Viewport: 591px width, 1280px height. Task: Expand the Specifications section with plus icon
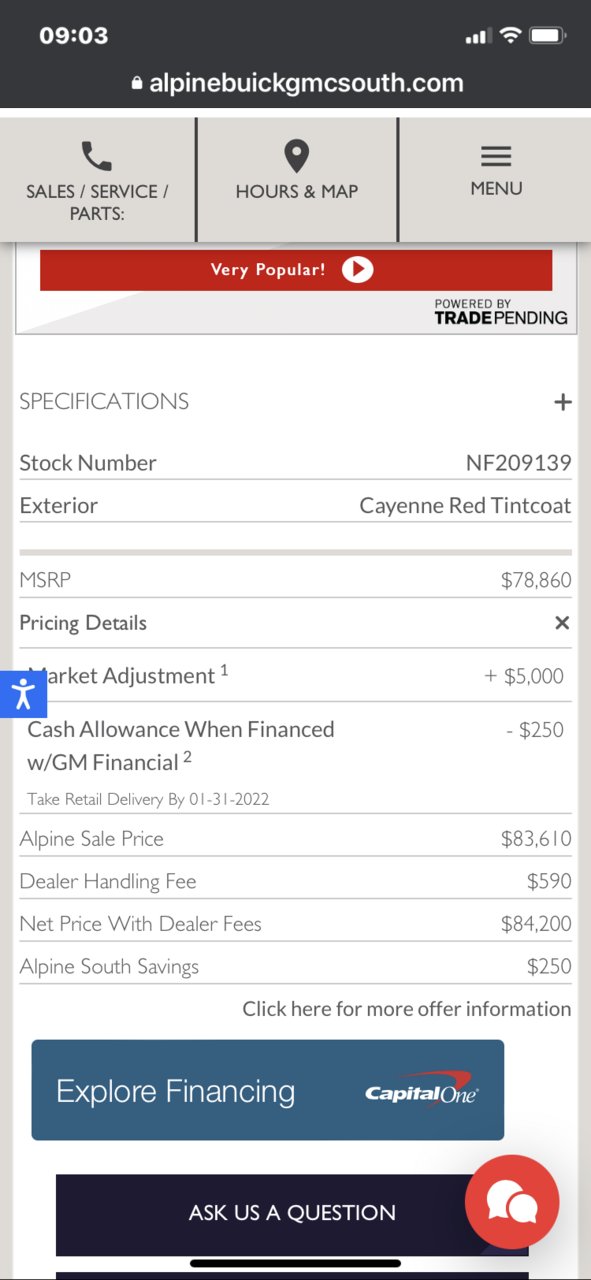click(x=563, y=402)
